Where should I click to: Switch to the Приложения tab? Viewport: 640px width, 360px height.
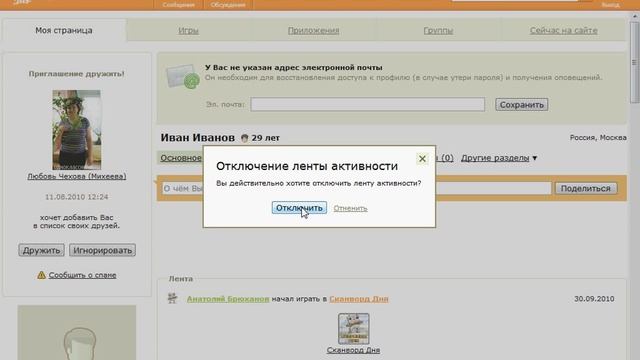pyautogui.click(x=313, y=30)
